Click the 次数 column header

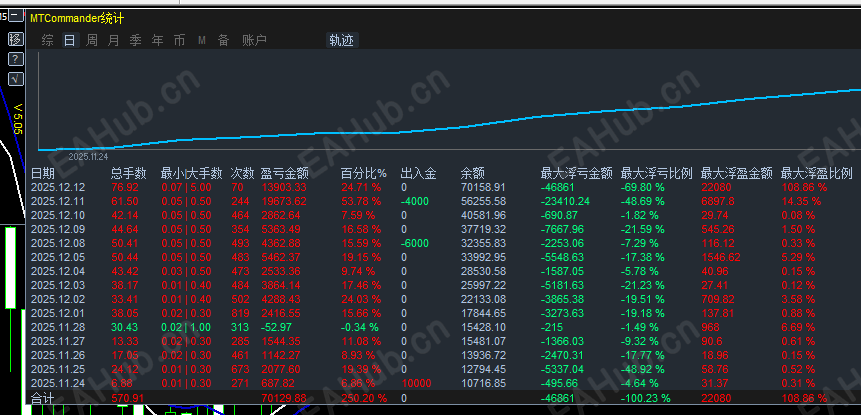click(242, 174)
